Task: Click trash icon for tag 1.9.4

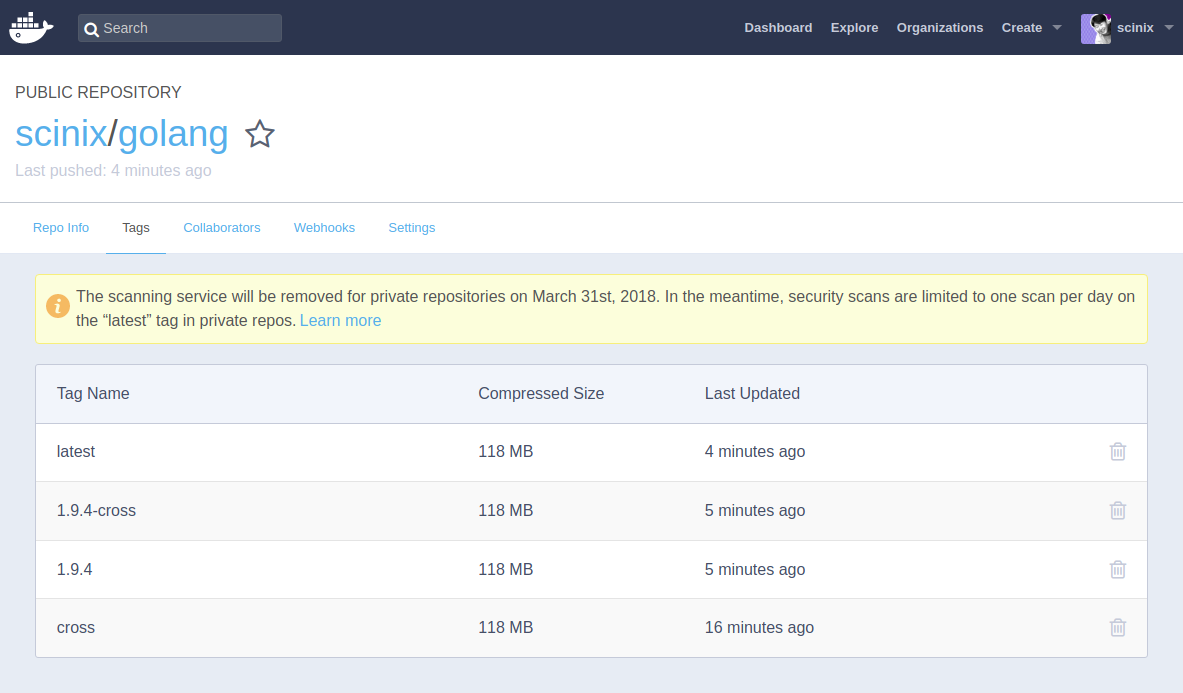Action: 1118,570
